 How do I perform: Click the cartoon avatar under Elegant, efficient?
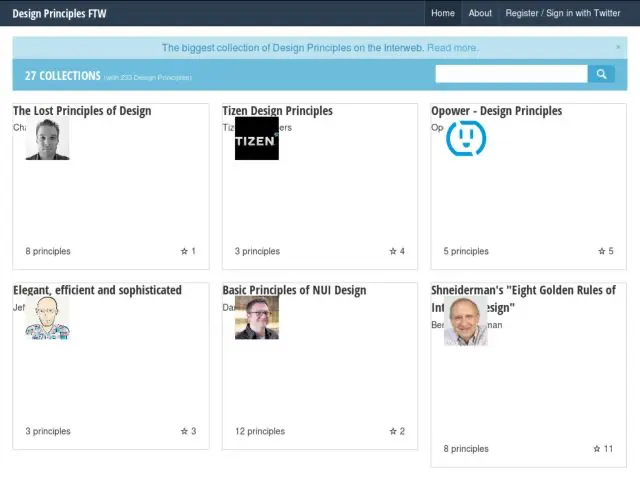[47, 318]
